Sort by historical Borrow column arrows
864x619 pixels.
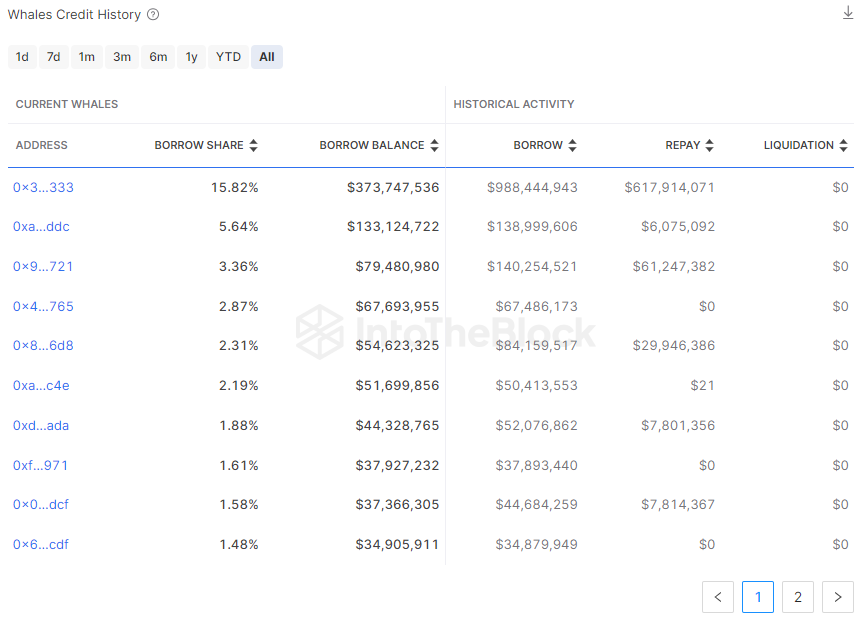[x=572, y=146]
